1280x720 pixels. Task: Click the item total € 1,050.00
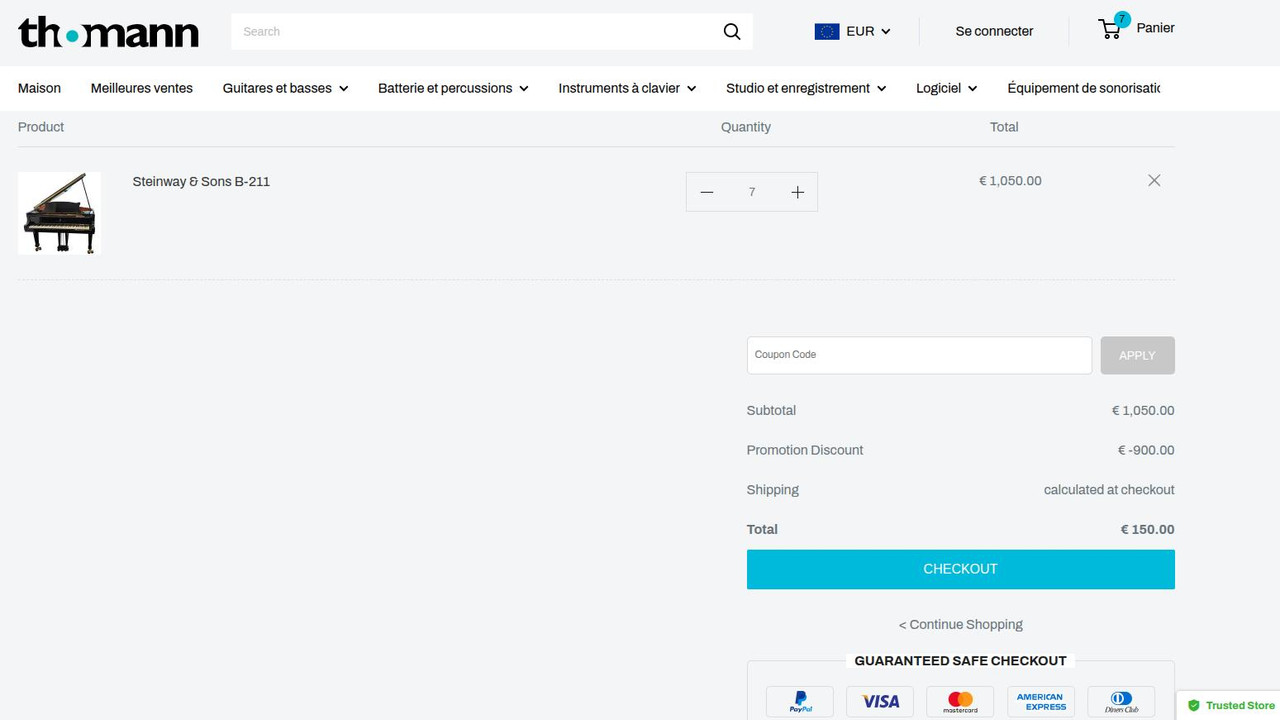coord(1010,181)
